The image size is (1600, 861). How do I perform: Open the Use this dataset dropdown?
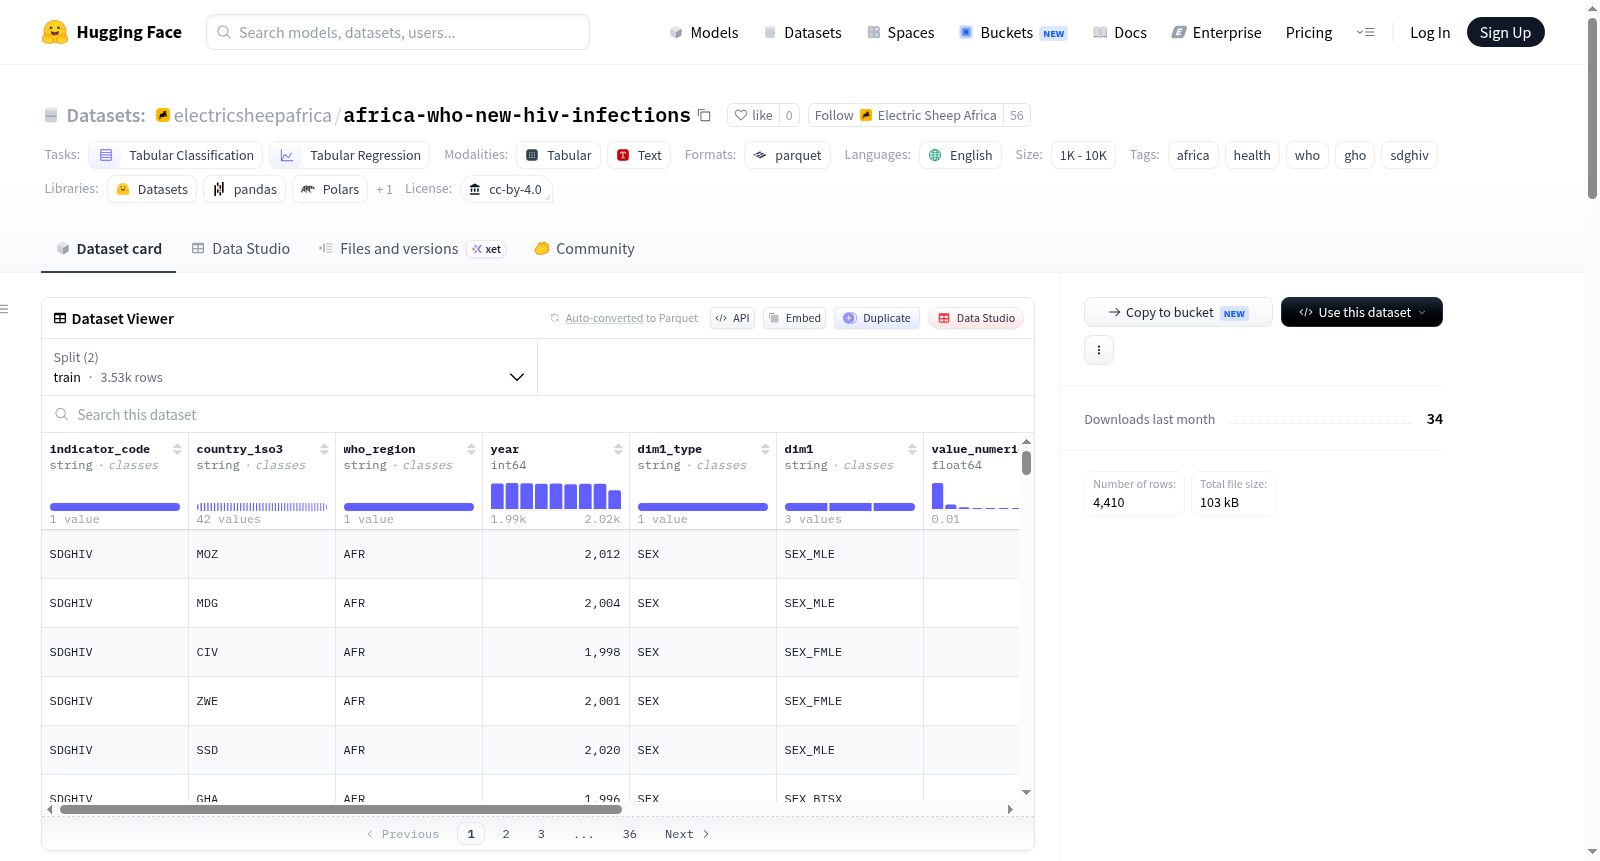pos(1361,312)
